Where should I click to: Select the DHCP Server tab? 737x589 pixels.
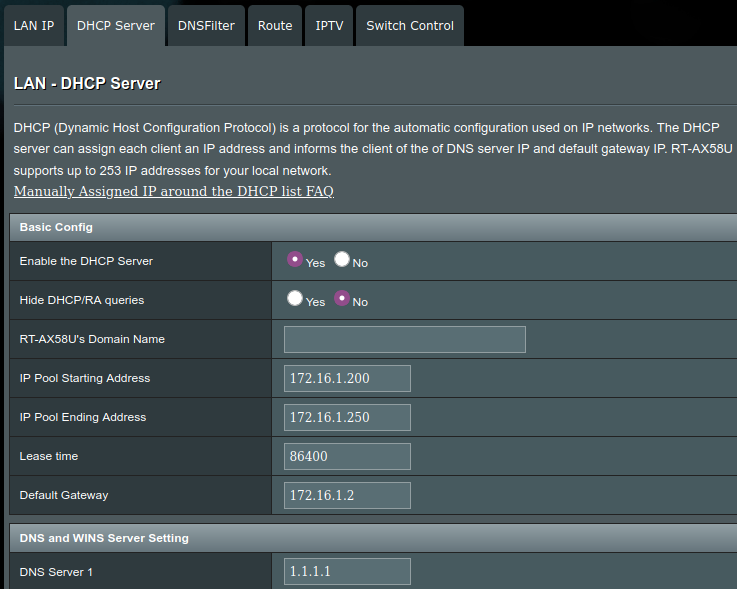pos(115,26)
